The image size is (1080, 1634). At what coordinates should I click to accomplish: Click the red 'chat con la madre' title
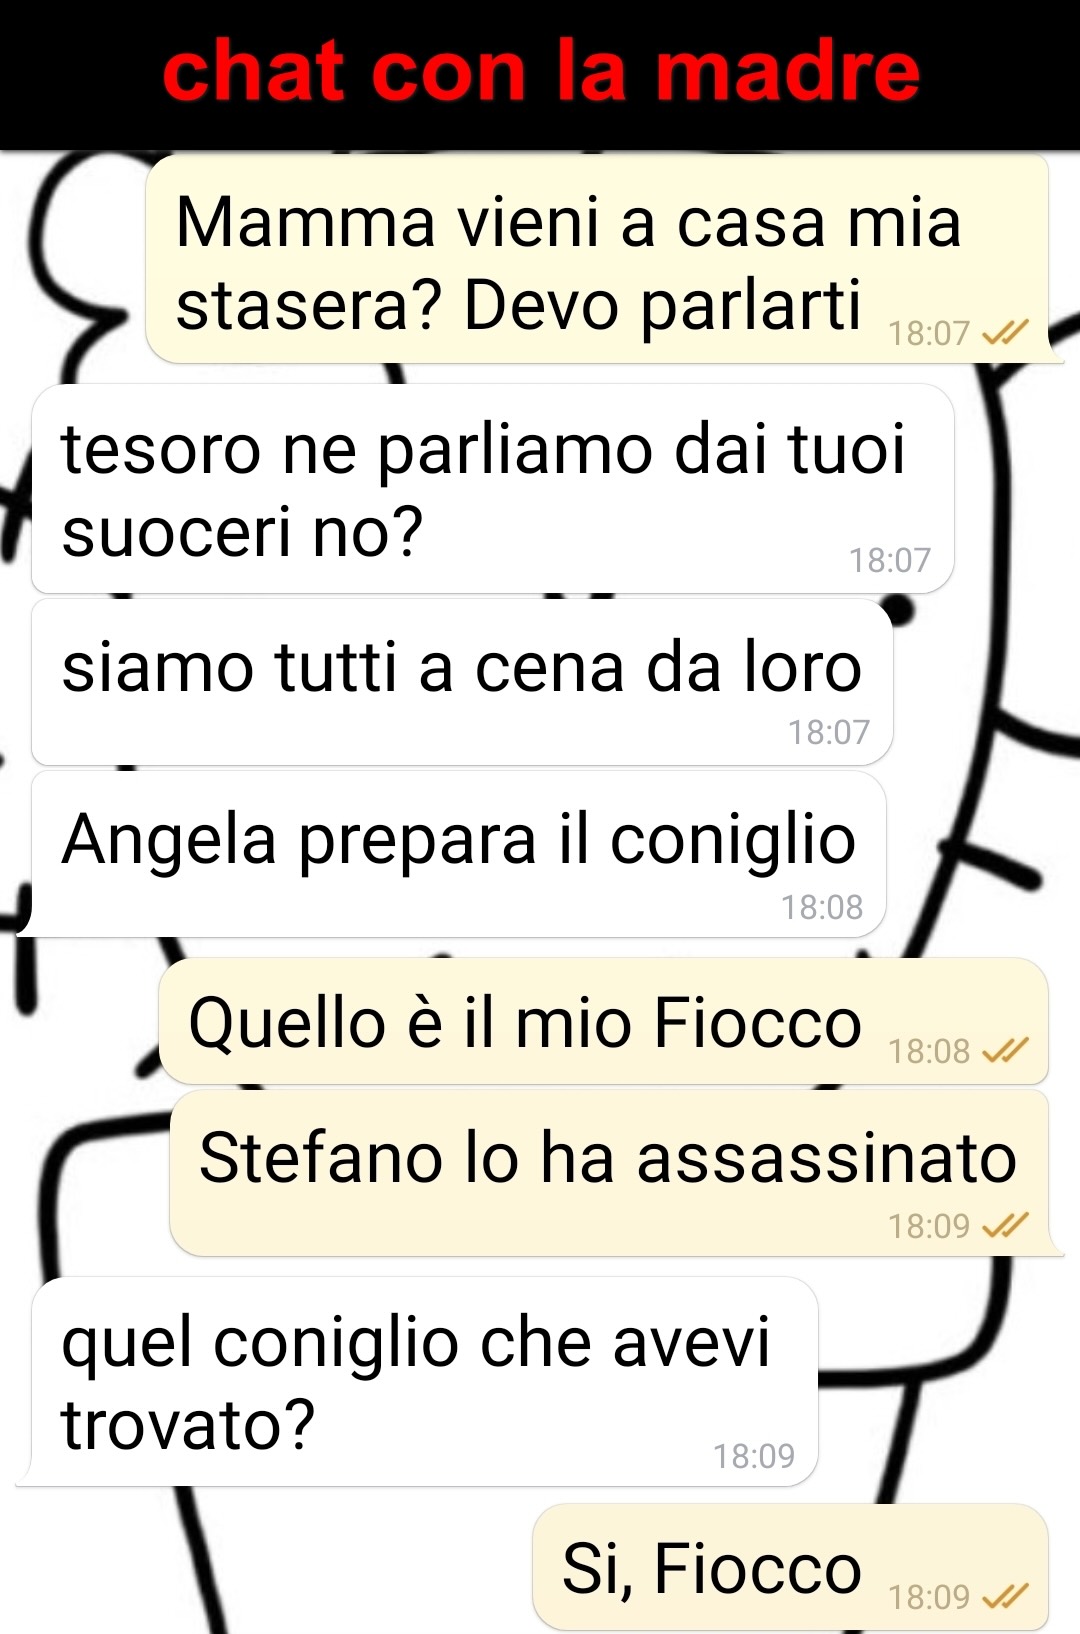(x=541, y=71)
